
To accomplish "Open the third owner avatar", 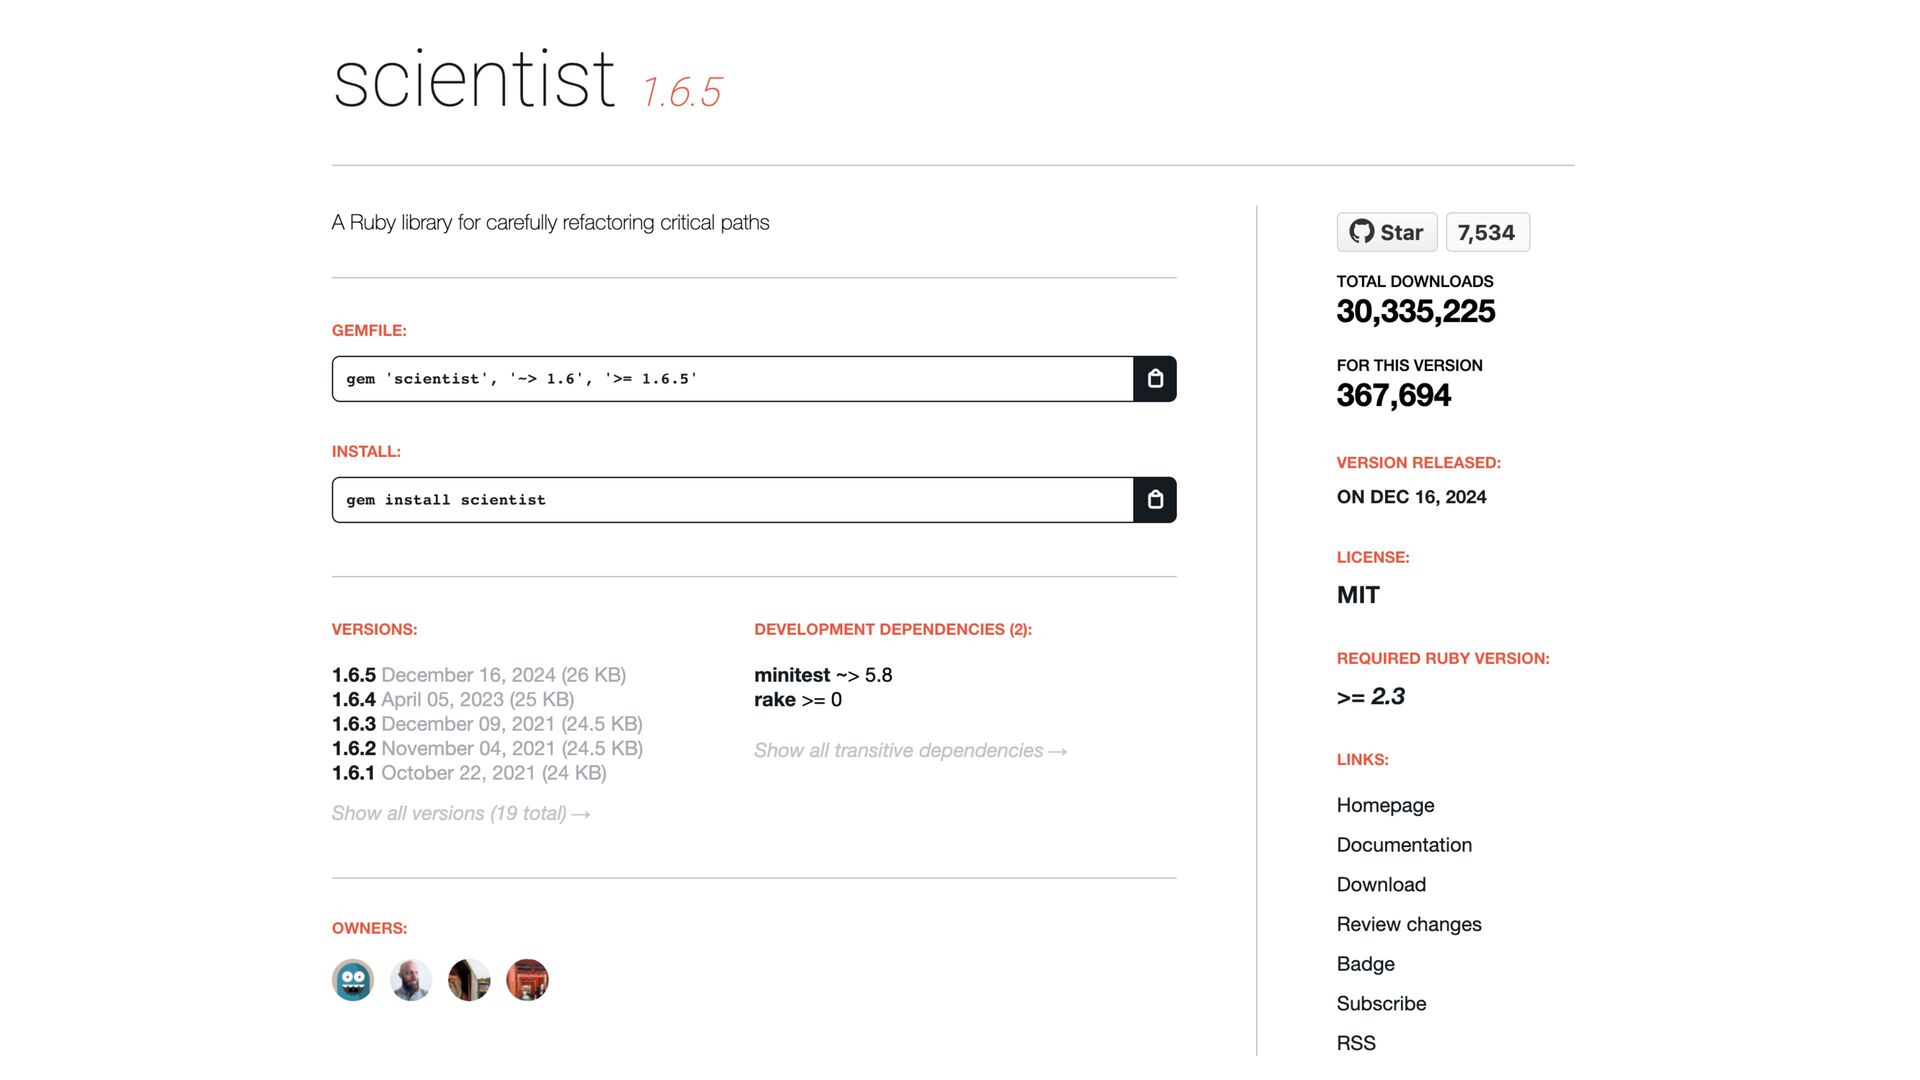I will tap(469, 980).
